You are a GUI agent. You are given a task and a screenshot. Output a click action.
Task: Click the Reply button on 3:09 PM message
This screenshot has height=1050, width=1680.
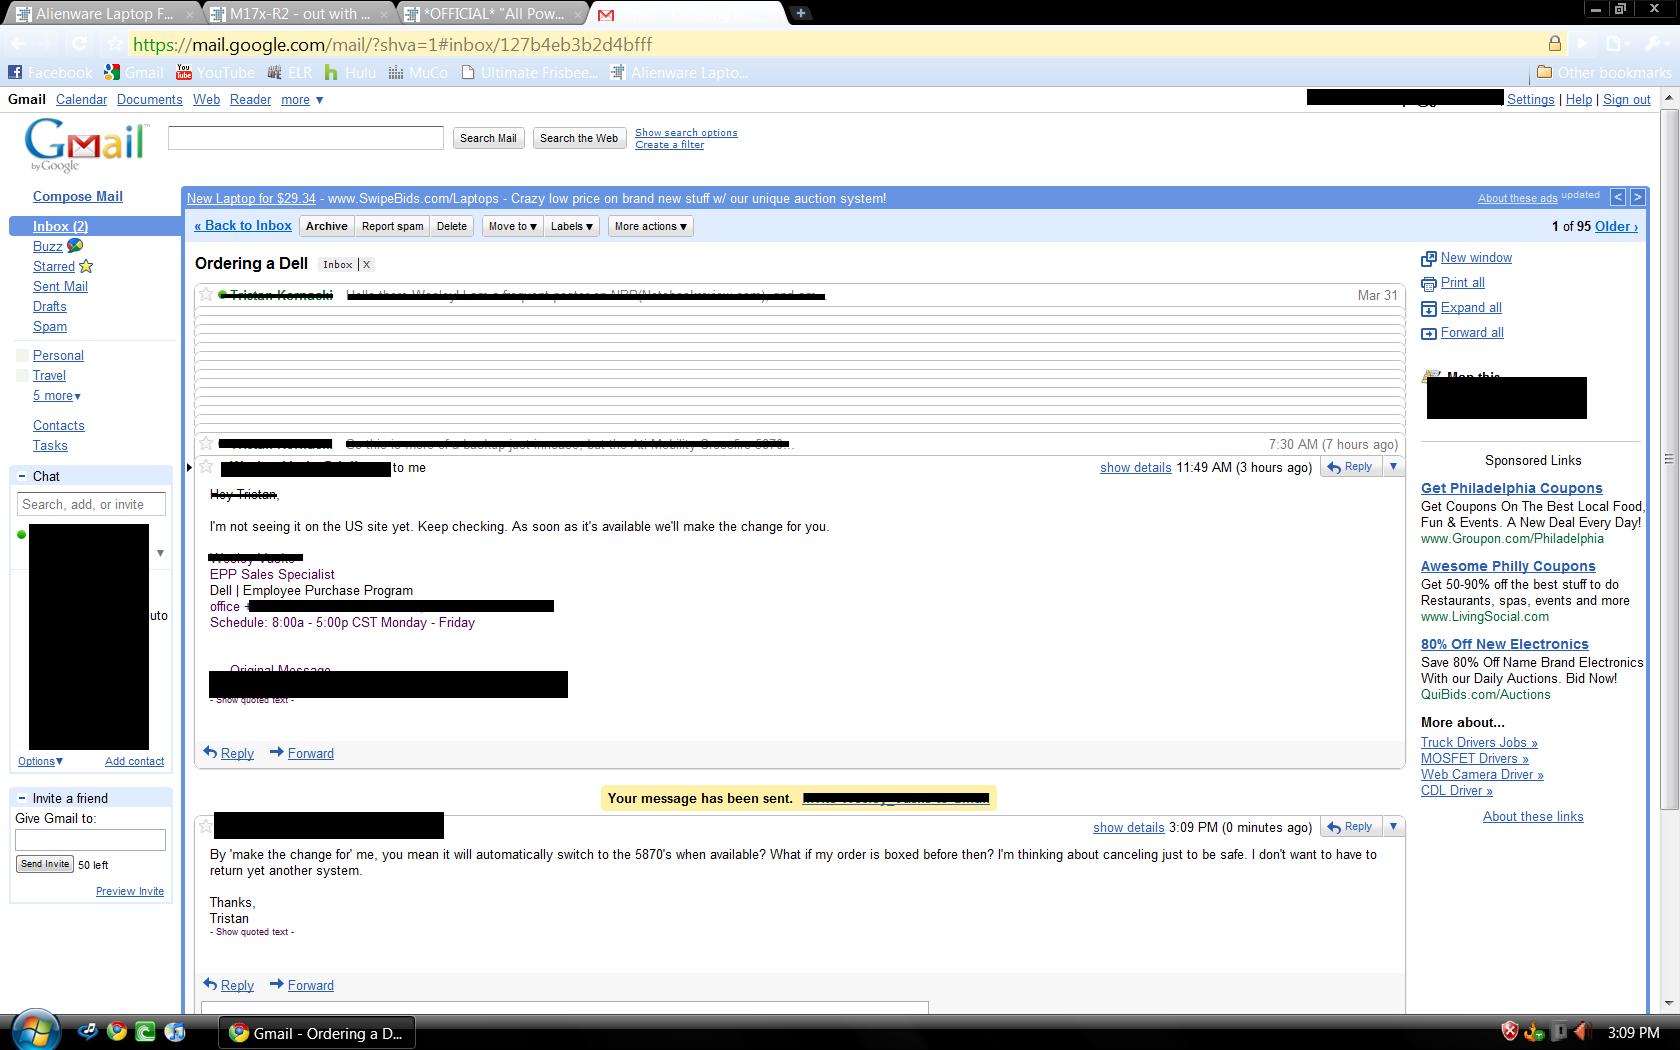(1350, 826)
